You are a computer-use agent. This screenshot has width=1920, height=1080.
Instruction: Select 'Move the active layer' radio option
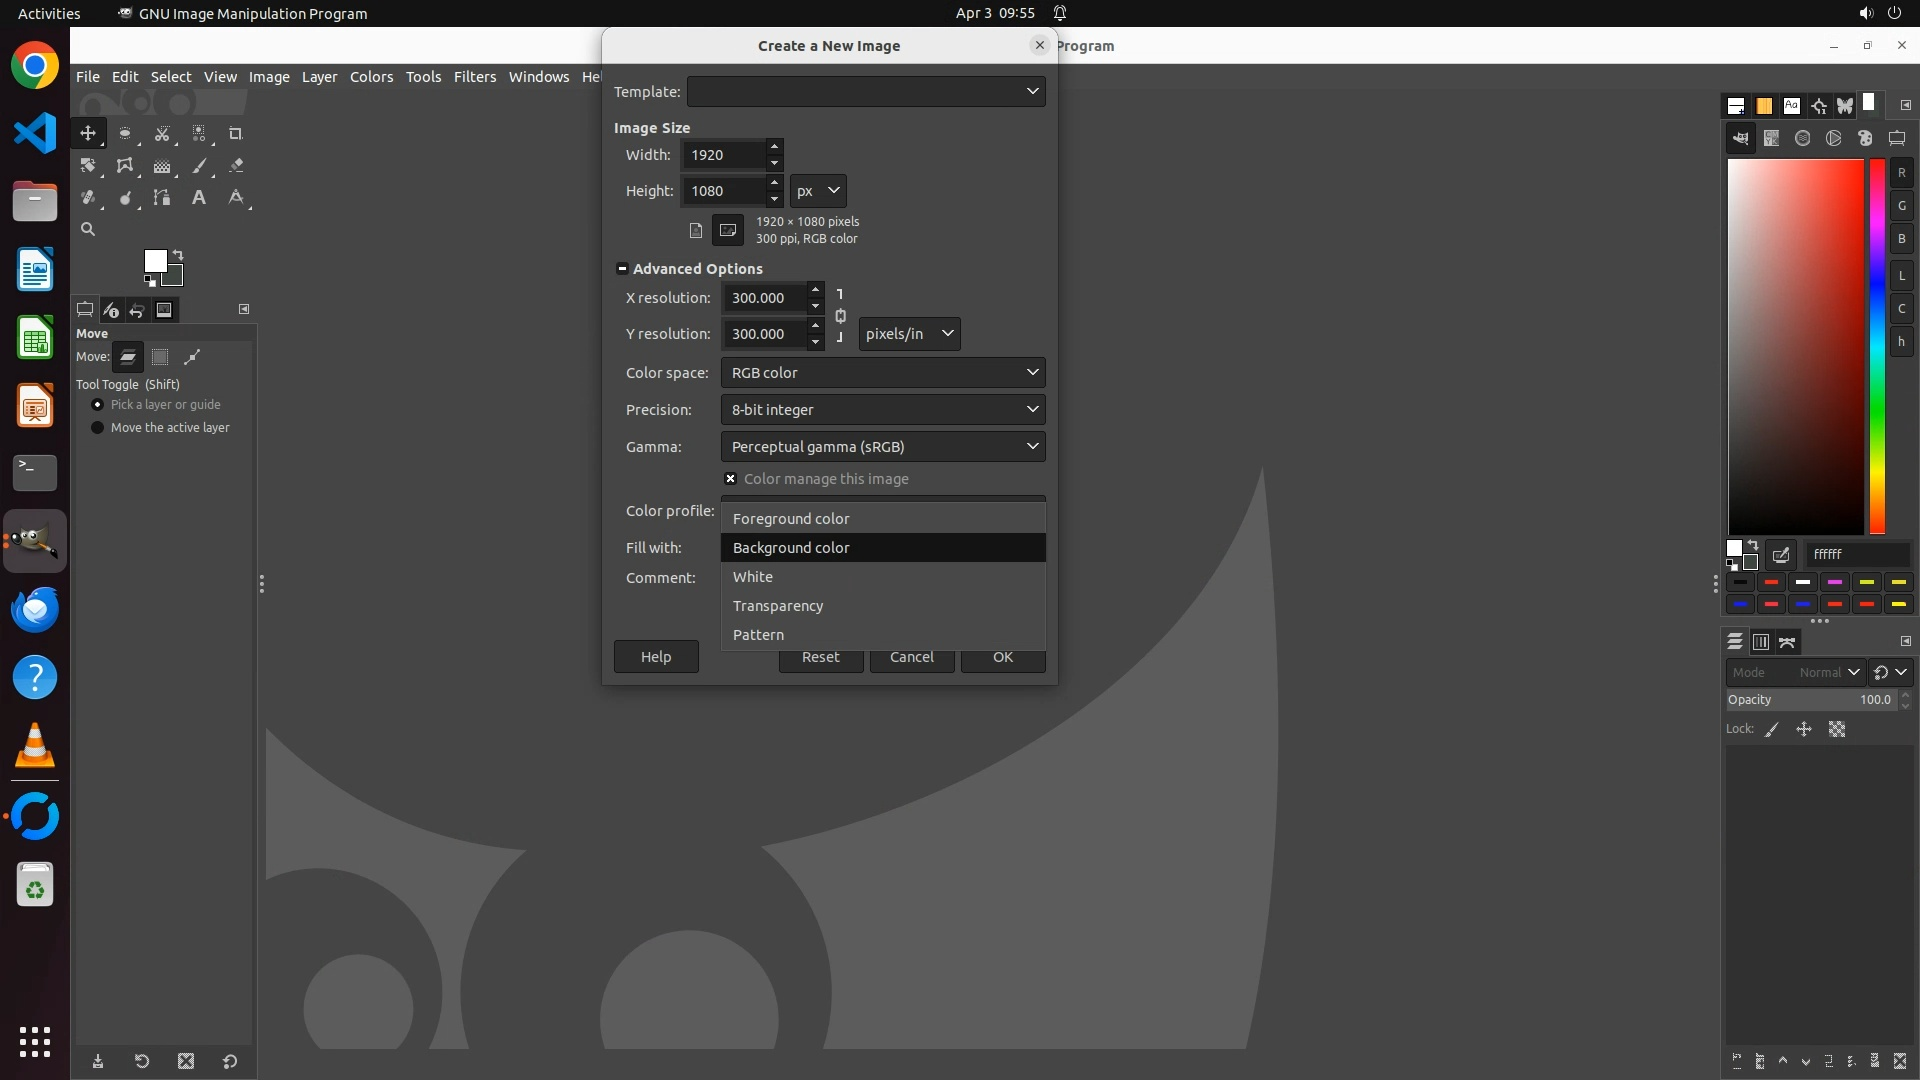click(x=98, y=427)
